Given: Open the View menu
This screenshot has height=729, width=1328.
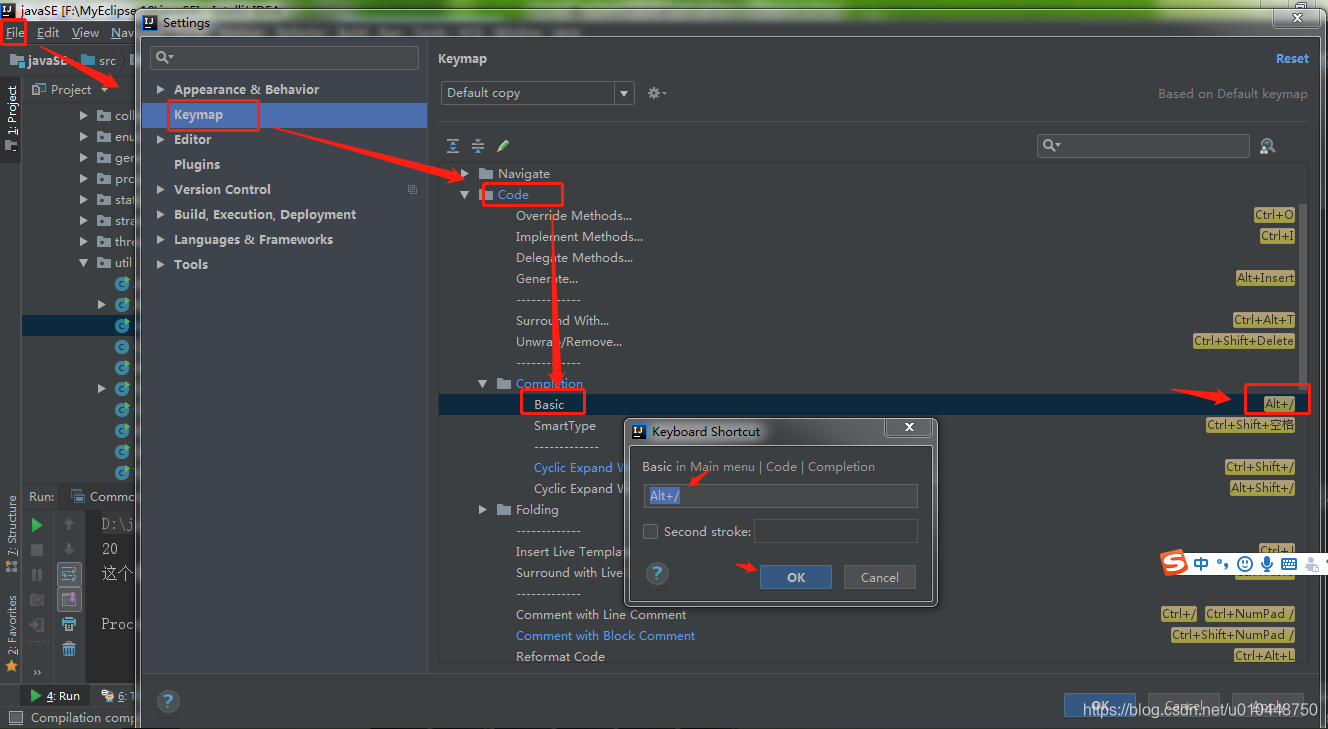Looking at the screenshot, I should [x=85, y=32].
